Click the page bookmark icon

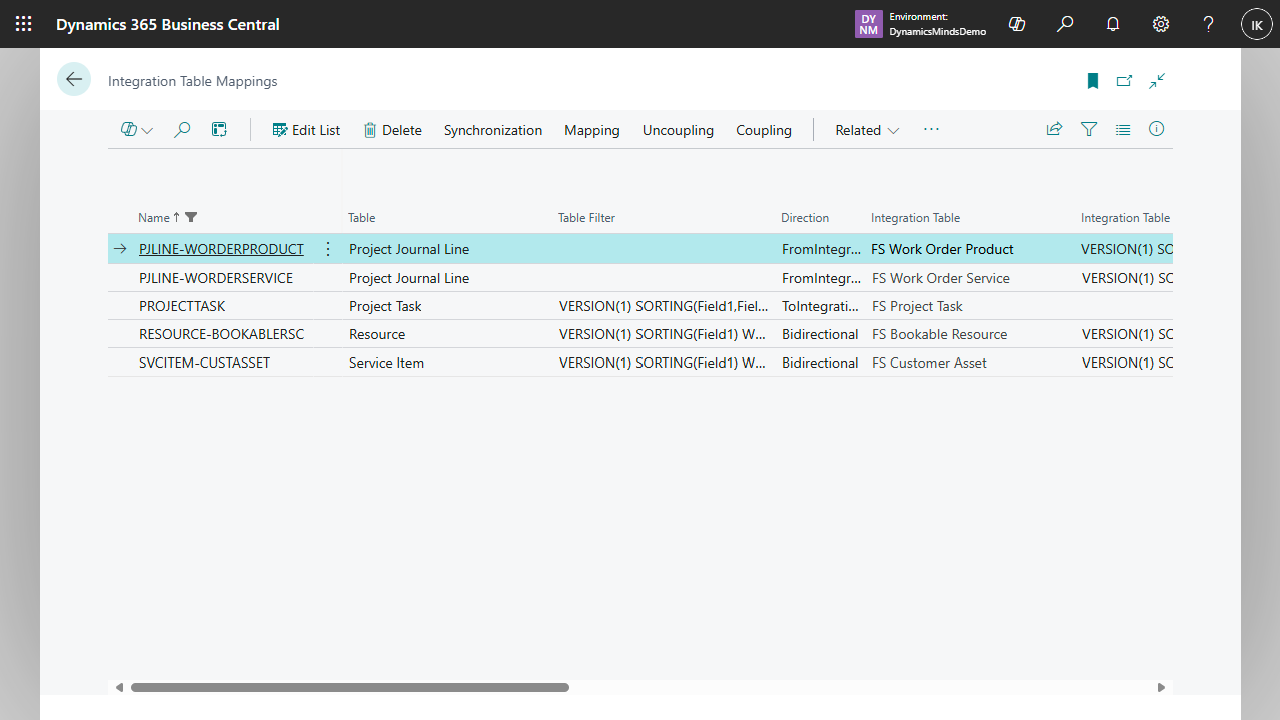point(1093,81)
